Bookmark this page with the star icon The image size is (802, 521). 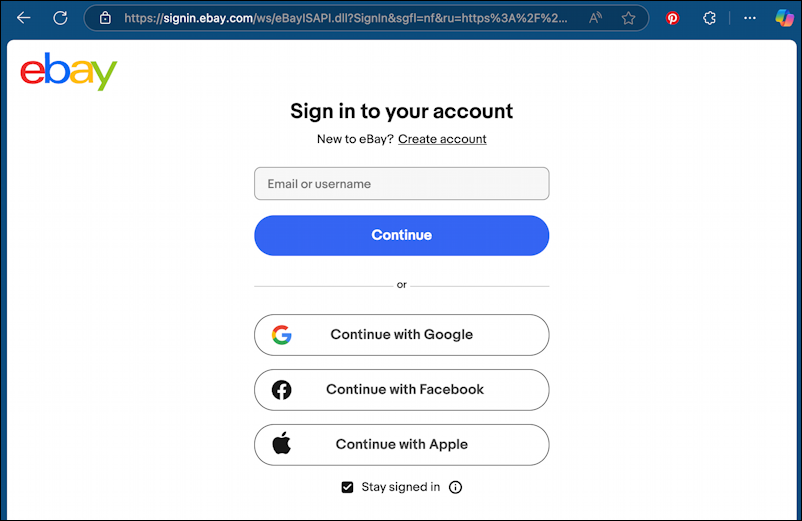coord(628,18)
